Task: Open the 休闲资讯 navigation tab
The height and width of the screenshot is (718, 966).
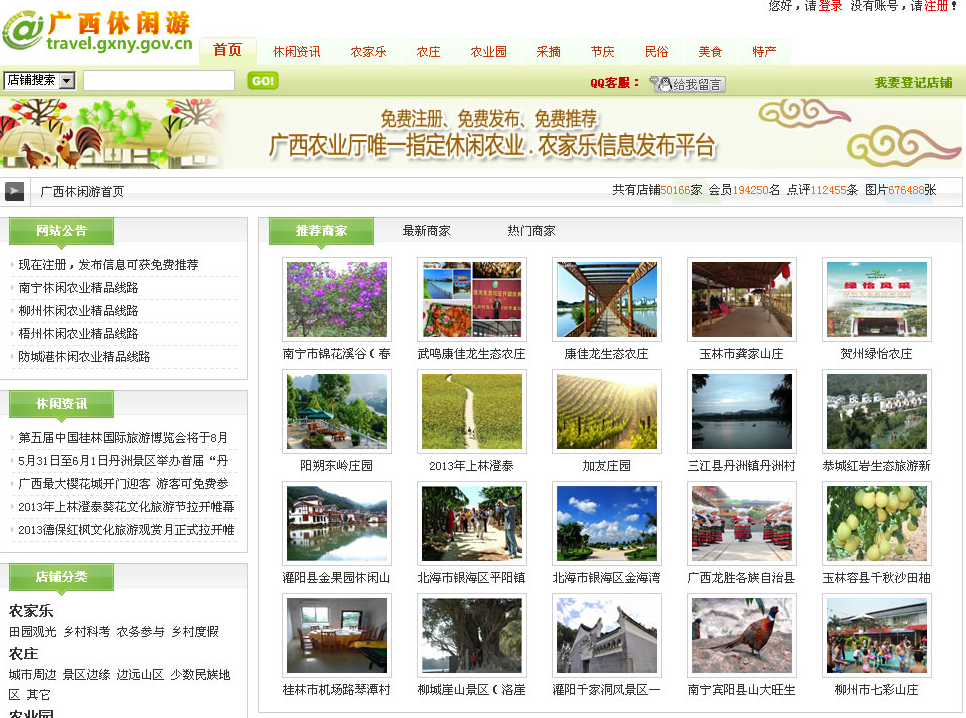Action: click(296, 52)
